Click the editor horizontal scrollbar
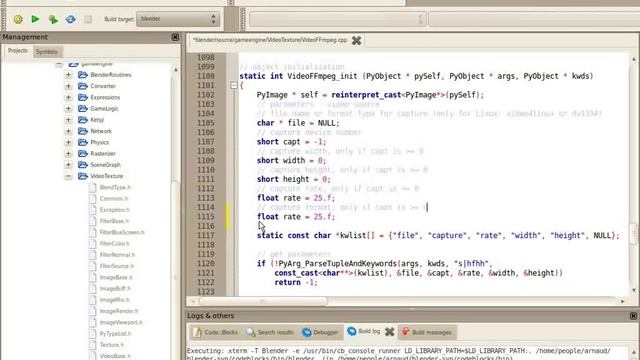 point(263,301)
